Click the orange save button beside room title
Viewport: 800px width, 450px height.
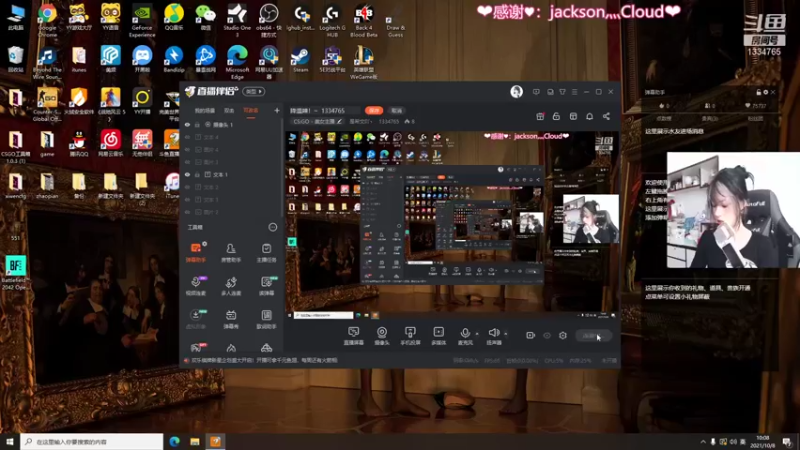click(x=374, y=110)
